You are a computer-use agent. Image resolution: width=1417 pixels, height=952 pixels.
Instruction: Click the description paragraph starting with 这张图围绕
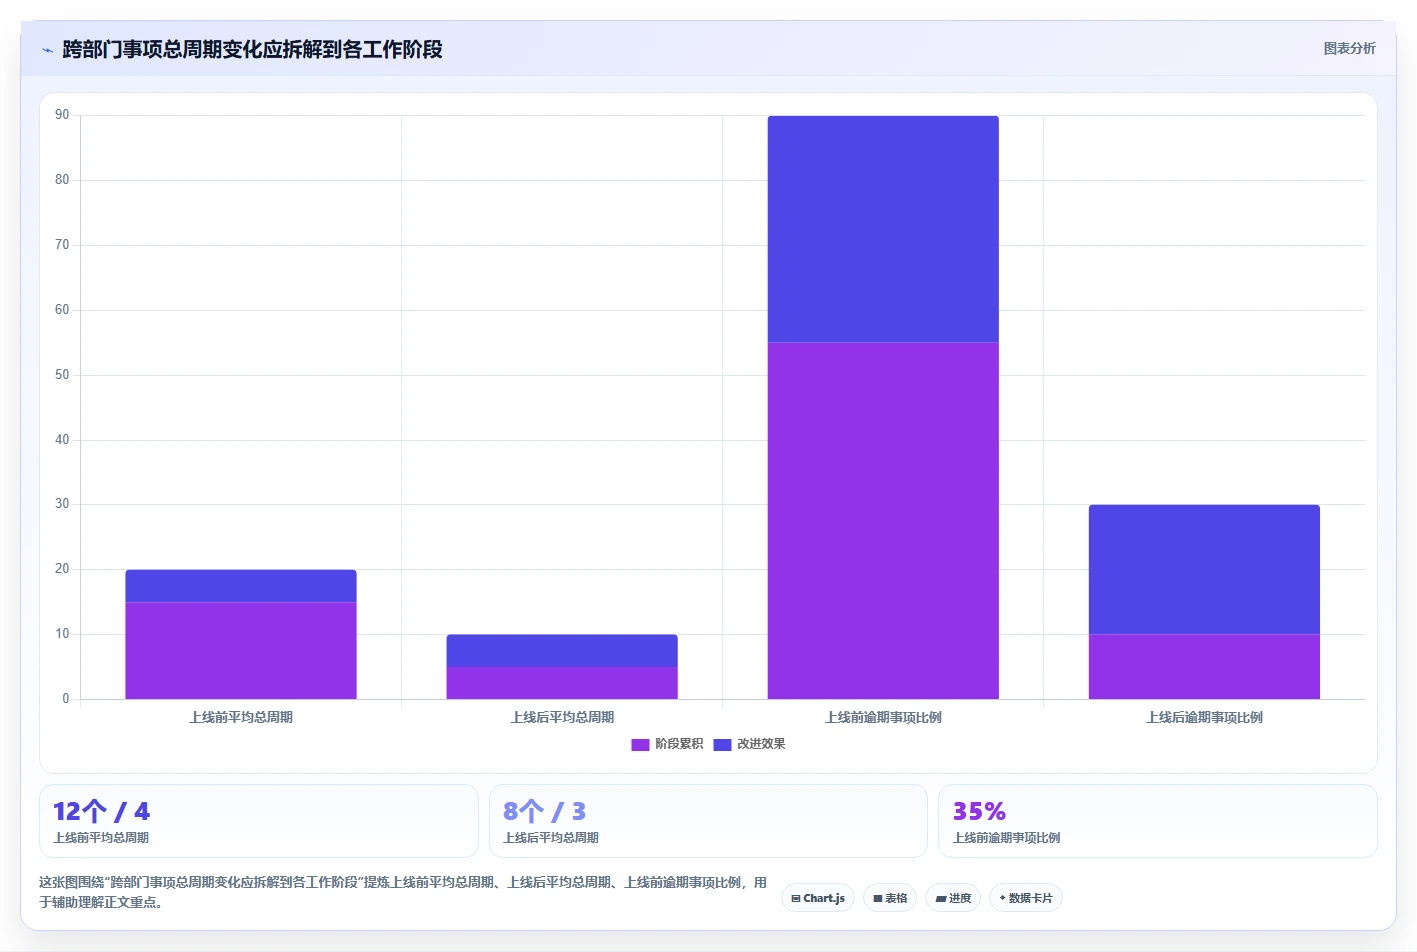pyautogui.click(x=403, y=892)
